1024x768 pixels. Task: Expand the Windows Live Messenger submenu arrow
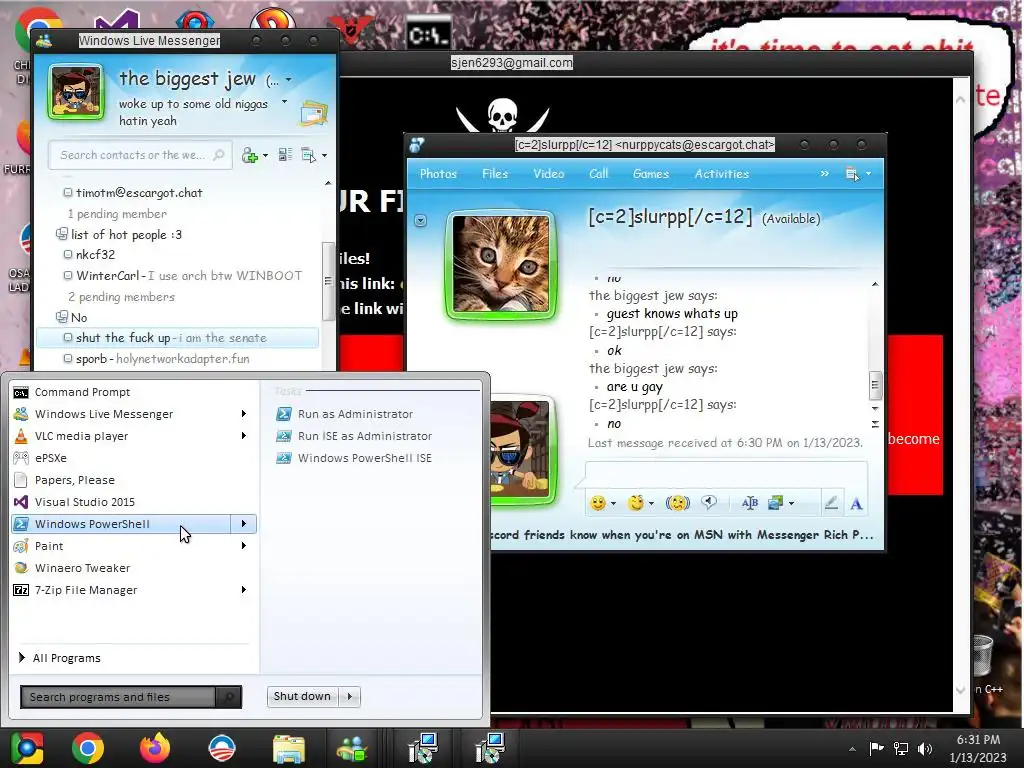[244, 414]
